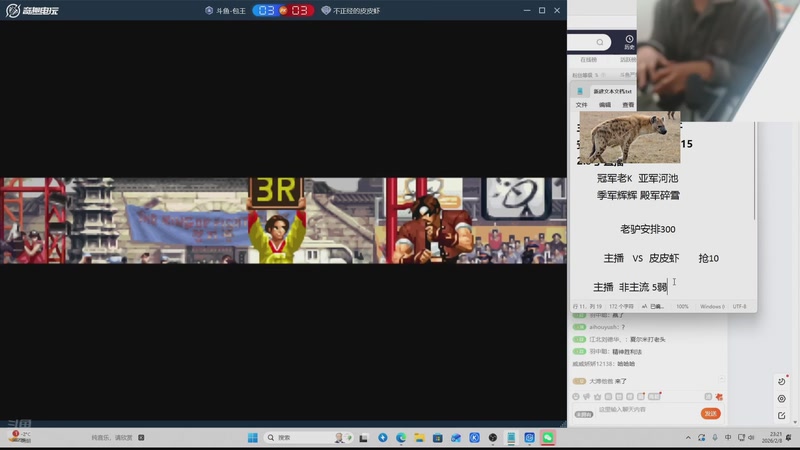The height and width of the screenshot is (450, 800).
Task: Click the 主播 非主流 5弱 line in Notepad
Action: (x=630, y=287)
